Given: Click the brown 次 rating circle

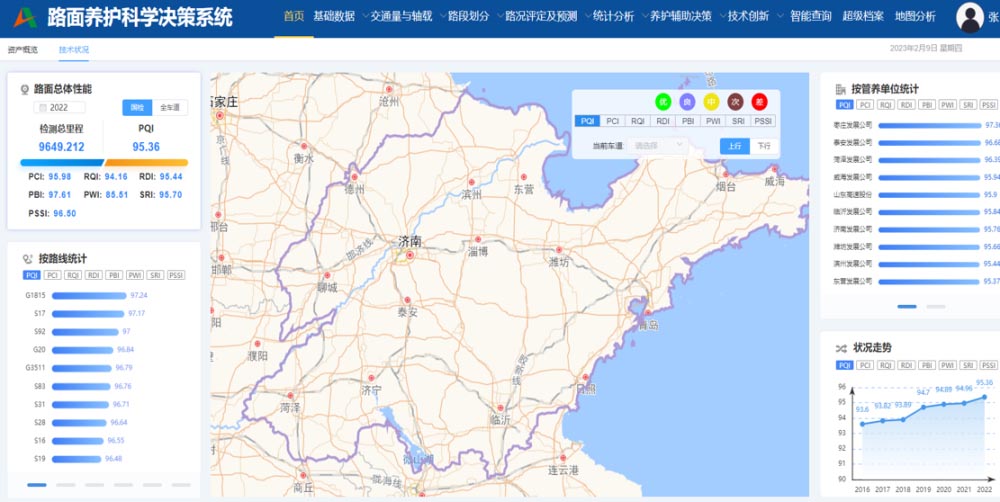Looking at the screenshot, I should point(735,101).
